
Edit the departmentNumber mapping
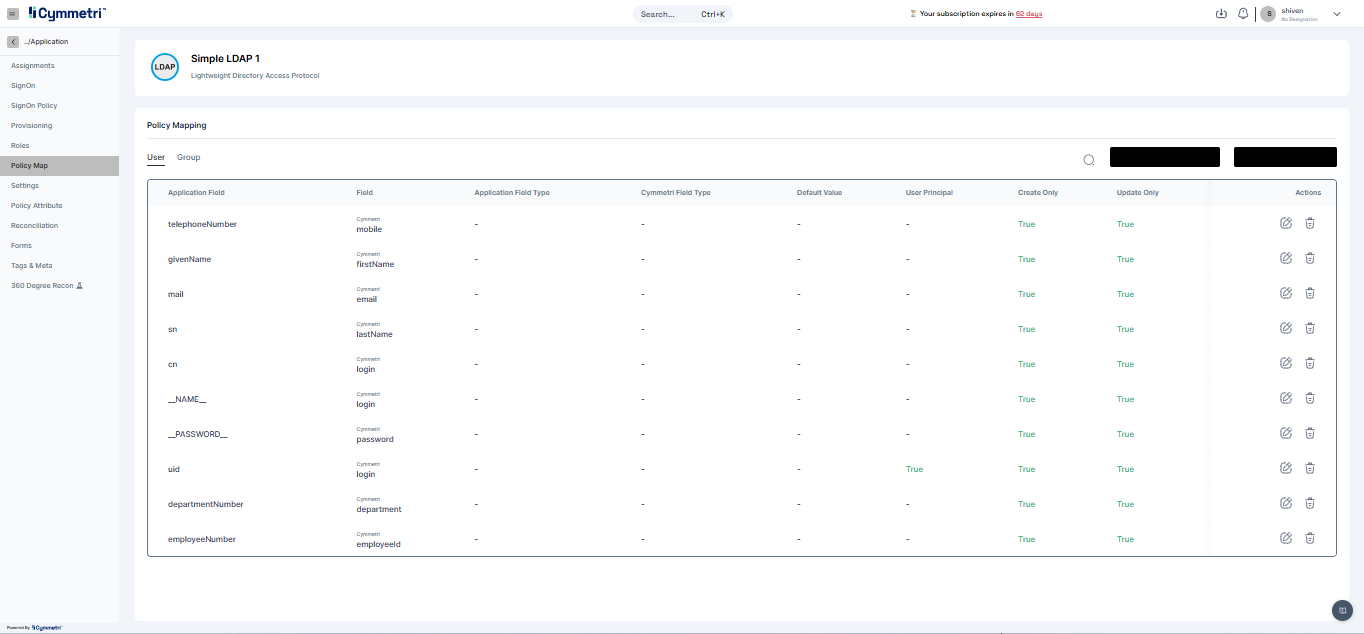click(x=1286, y=503)
